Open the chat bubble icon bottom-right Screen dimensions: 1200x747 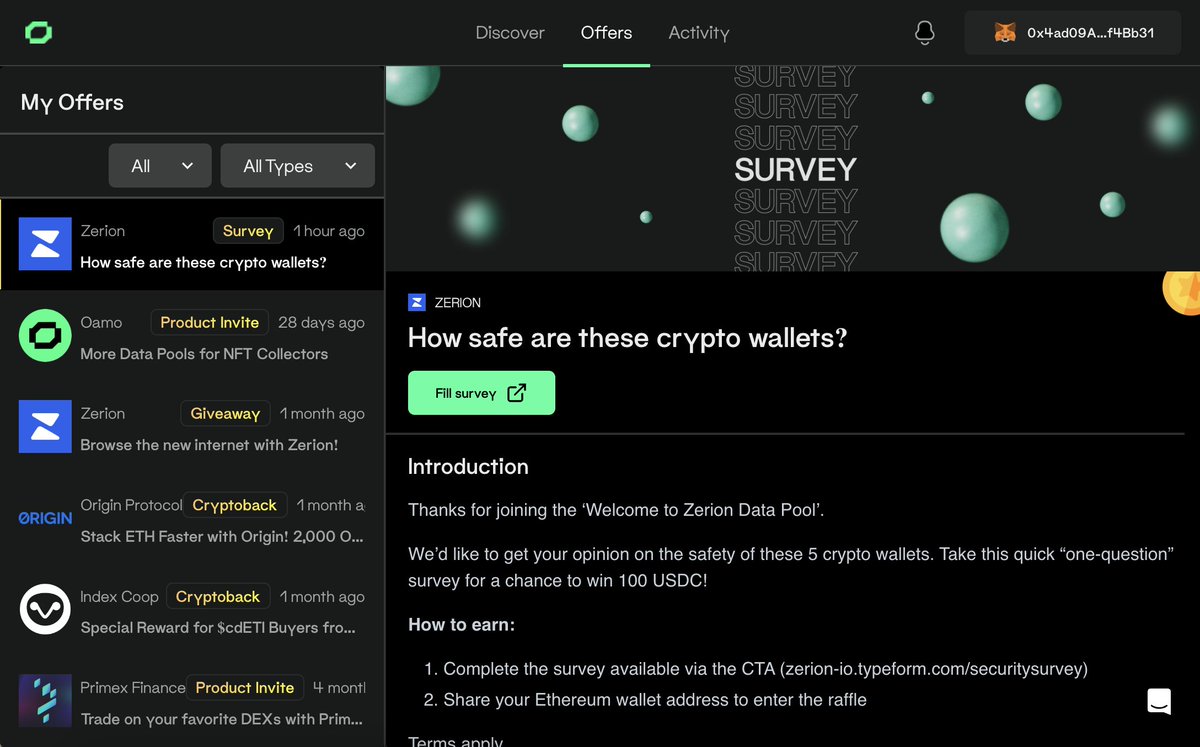1158,701
